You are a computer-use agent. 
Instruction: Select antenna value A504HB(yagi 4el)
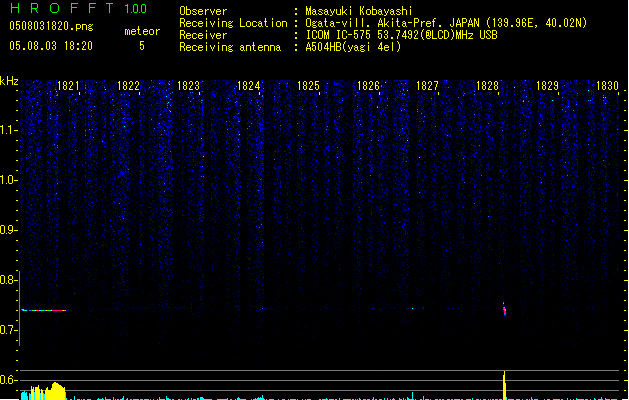tap(353, 47)
